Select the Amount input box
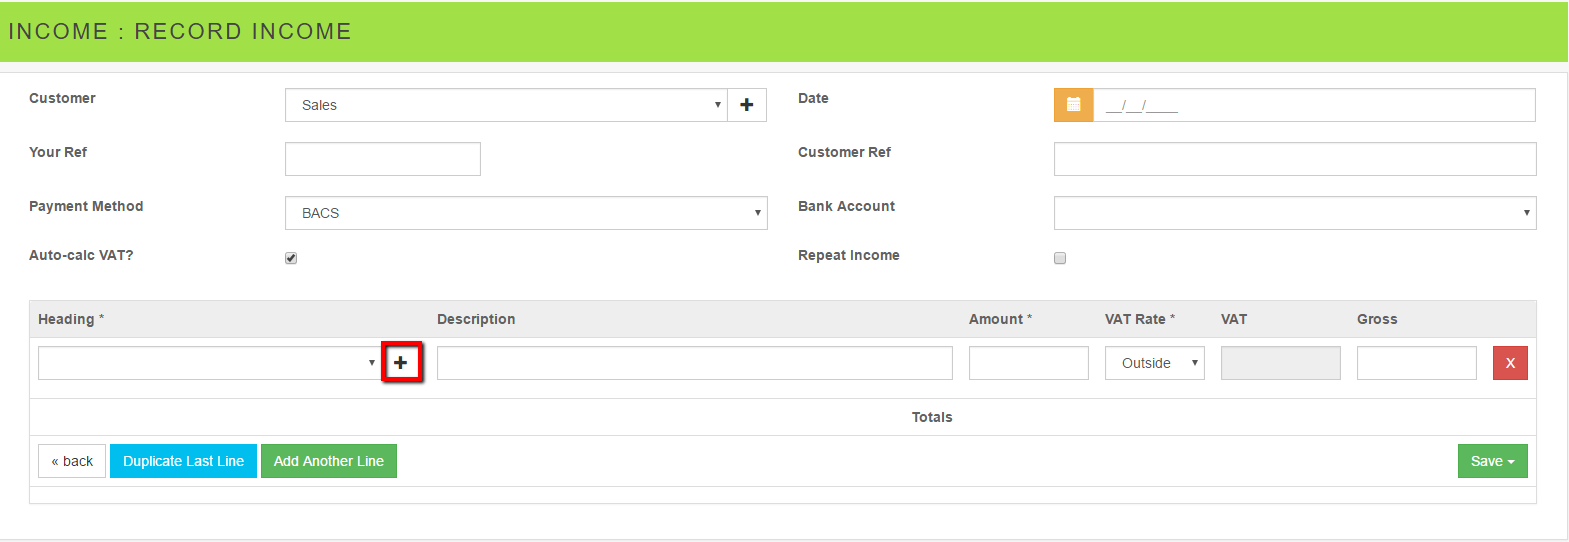This screenshot has height=542, width=1569. pyautogui.click(x=1028, y=363)
